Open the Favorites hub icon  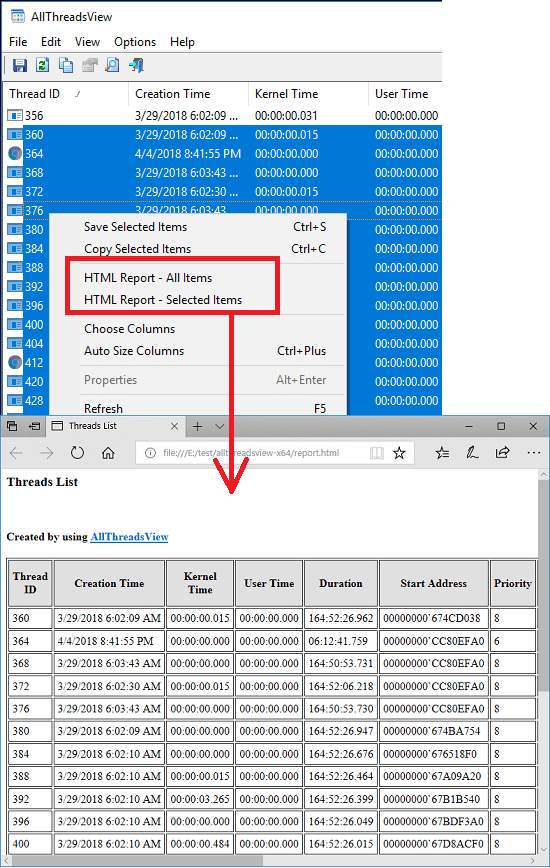(442, 453)
